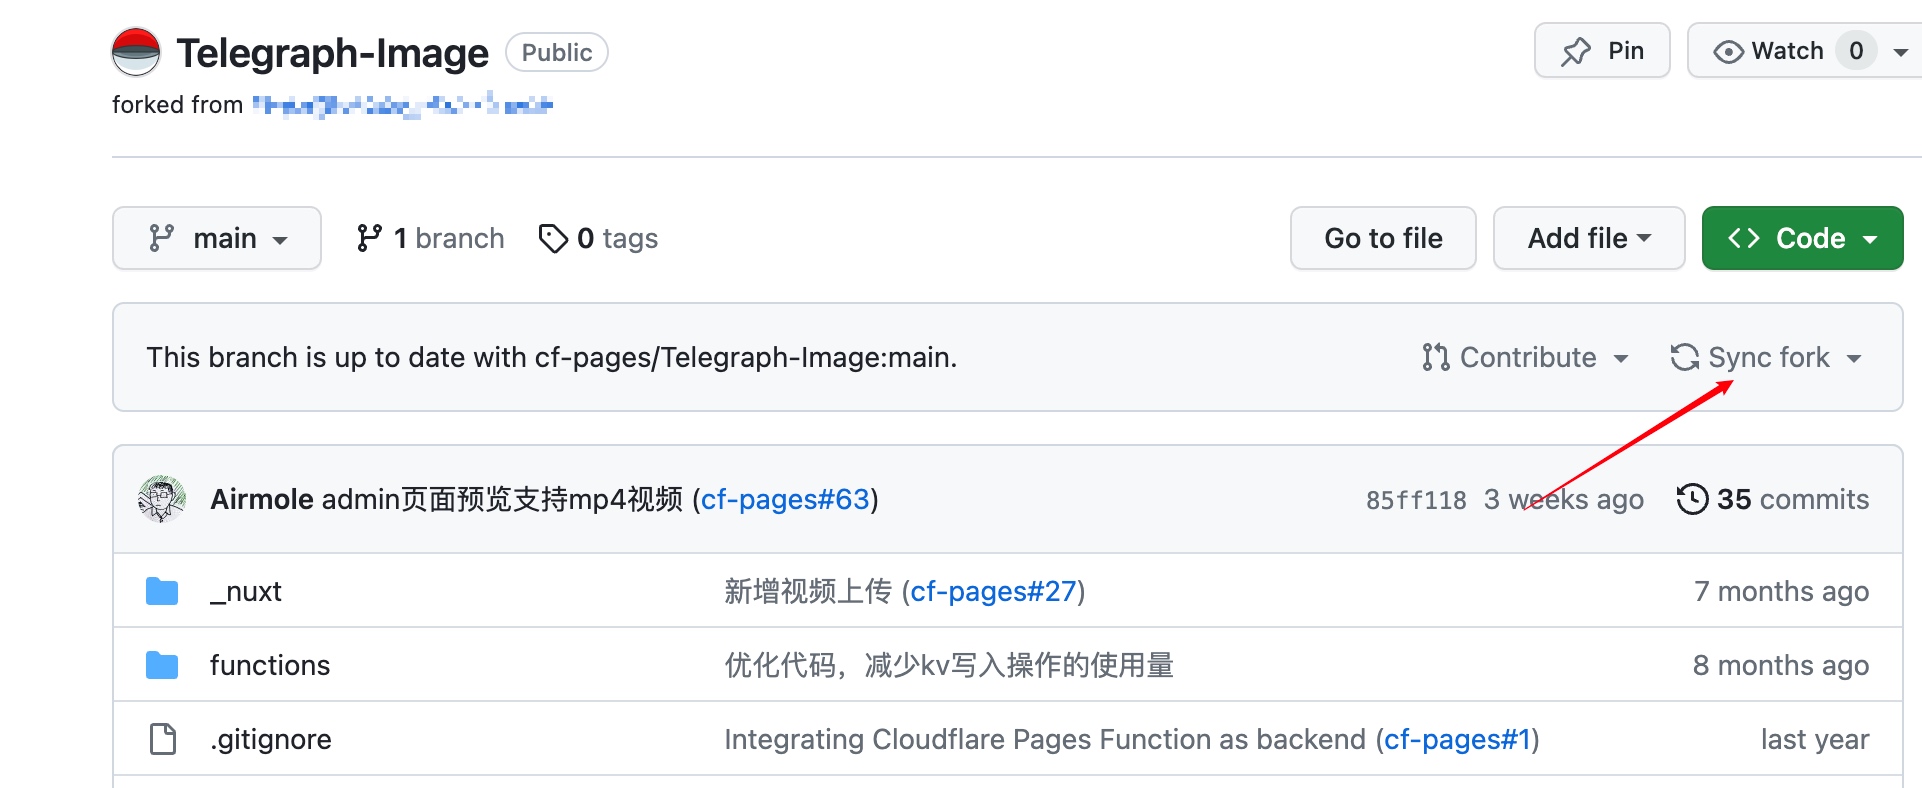Click the branch icon beside 1 branch

point(369,238)
